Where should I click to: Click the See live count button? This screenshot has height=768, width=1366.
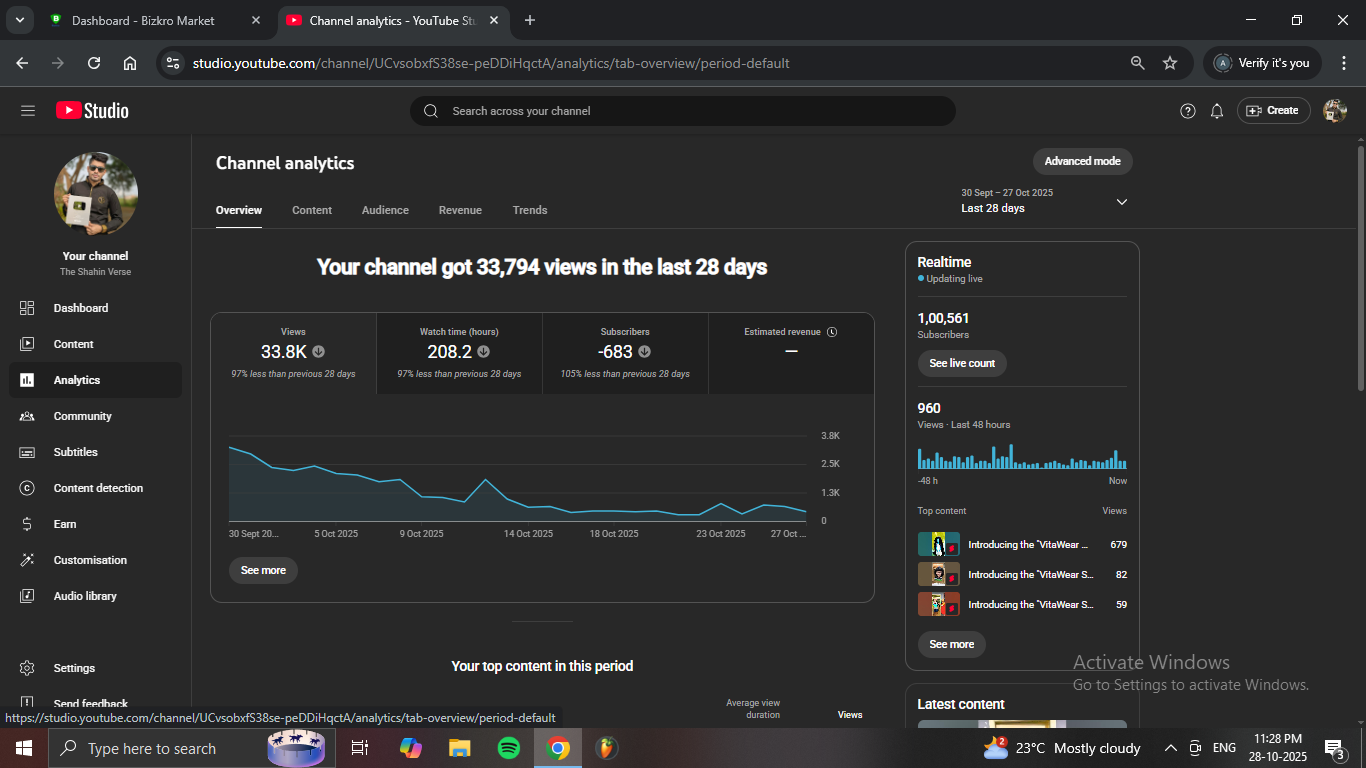click(x=962, y=363)
